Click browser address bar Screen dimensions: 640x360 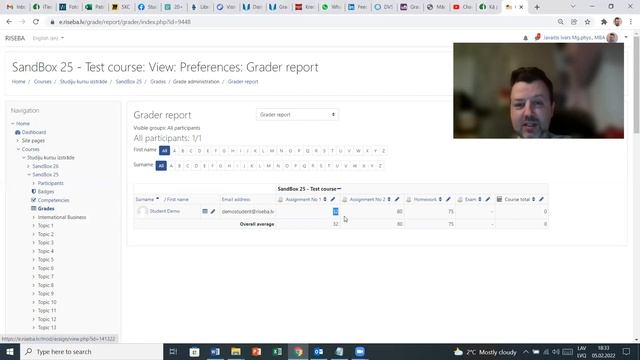click(x=302, y=22)
